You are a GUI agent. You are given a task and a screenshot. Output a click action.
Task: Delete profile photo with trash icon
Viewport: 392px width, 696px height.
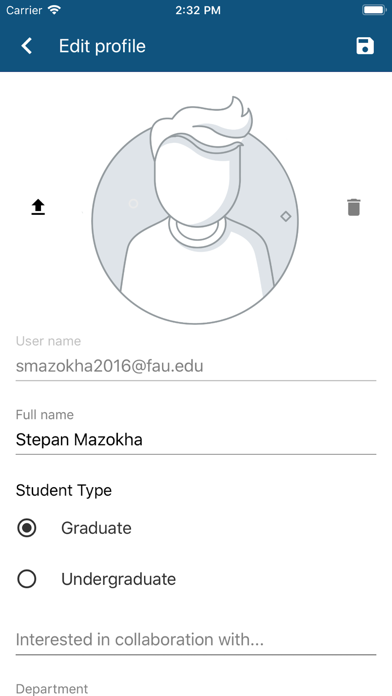click(353, 207)
